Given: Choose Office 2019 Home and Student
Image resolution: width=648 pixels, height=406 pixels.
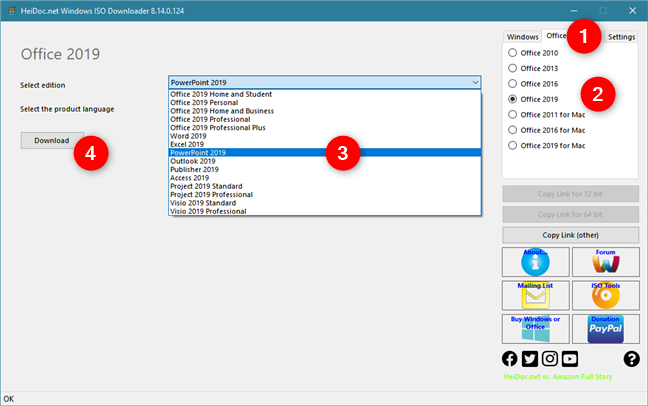Looking at the screenshot, I should 325,94.
